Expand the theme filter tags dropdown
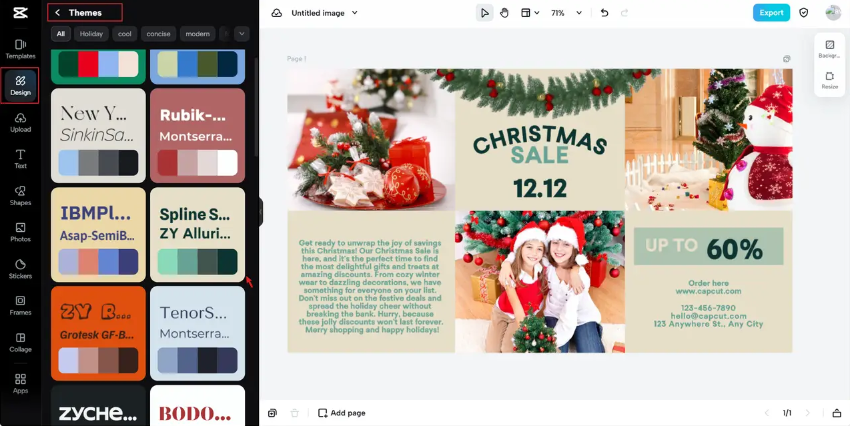This screenshot has width=850, height=426. tap(242, 34)
